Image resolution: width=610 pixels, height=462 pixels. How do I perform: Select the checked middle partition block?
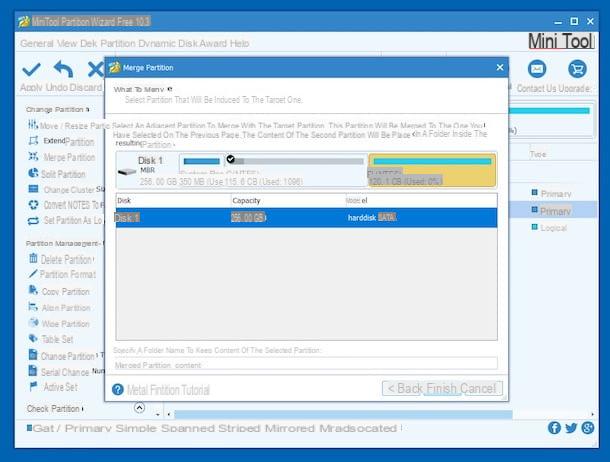[x=296, y=170]
